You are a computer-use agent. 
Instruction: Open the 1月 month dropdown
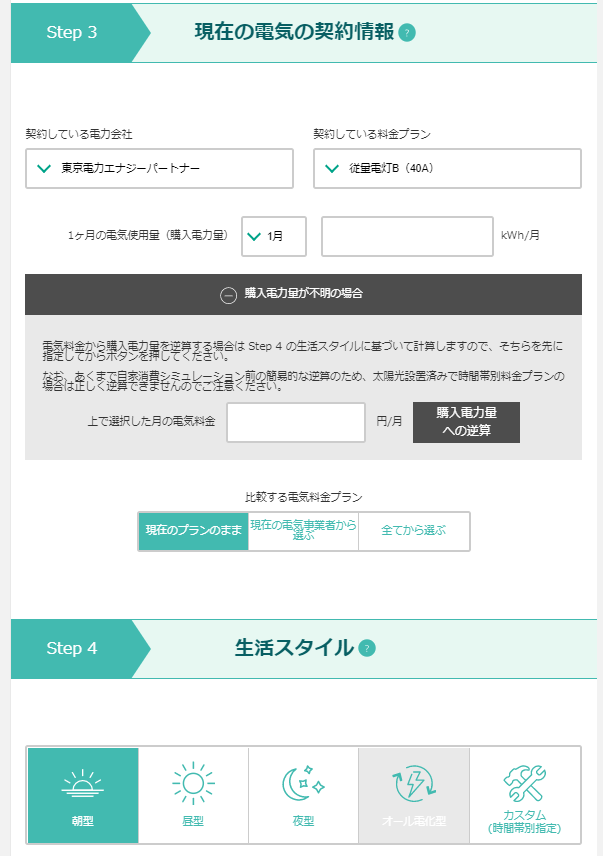[274, 236]
